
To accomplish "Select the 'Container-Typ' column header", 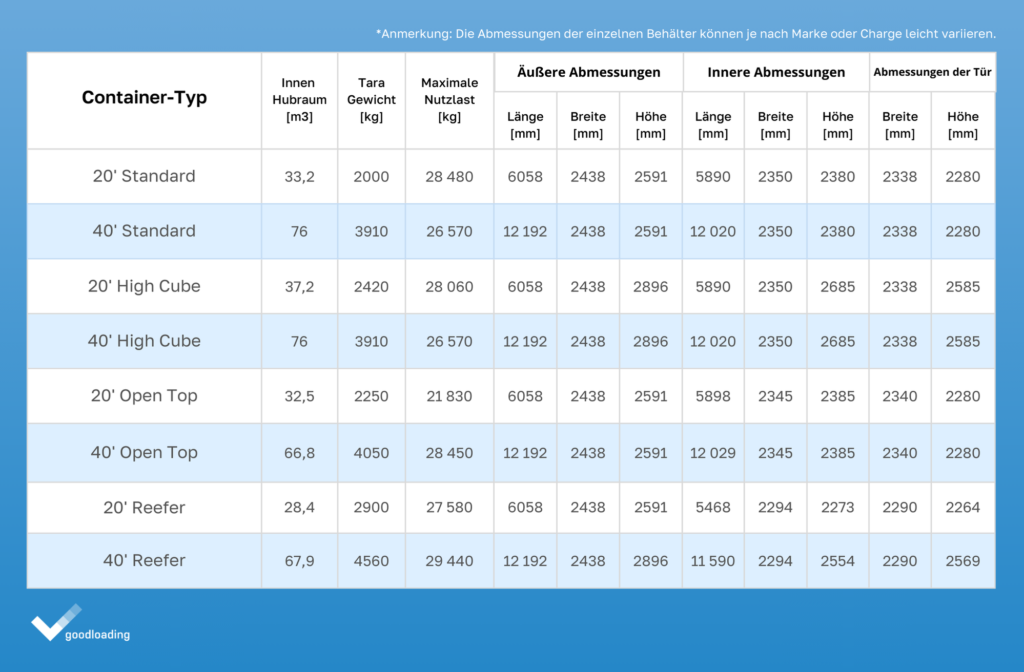I will 144,97.
